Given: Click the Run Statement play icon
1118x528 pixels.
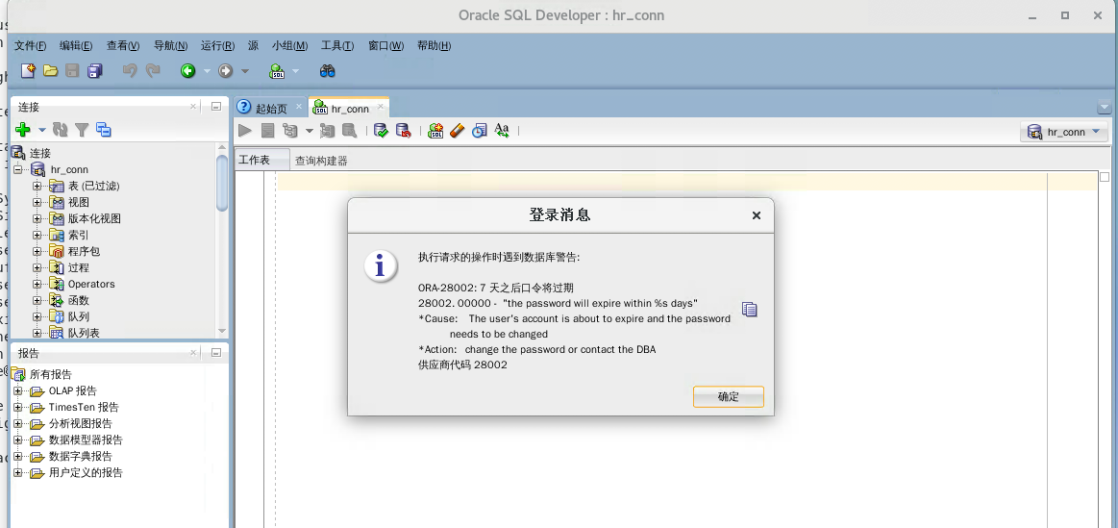Looking at the screenshot, I should pyautogui.click(x=245, y=130).
